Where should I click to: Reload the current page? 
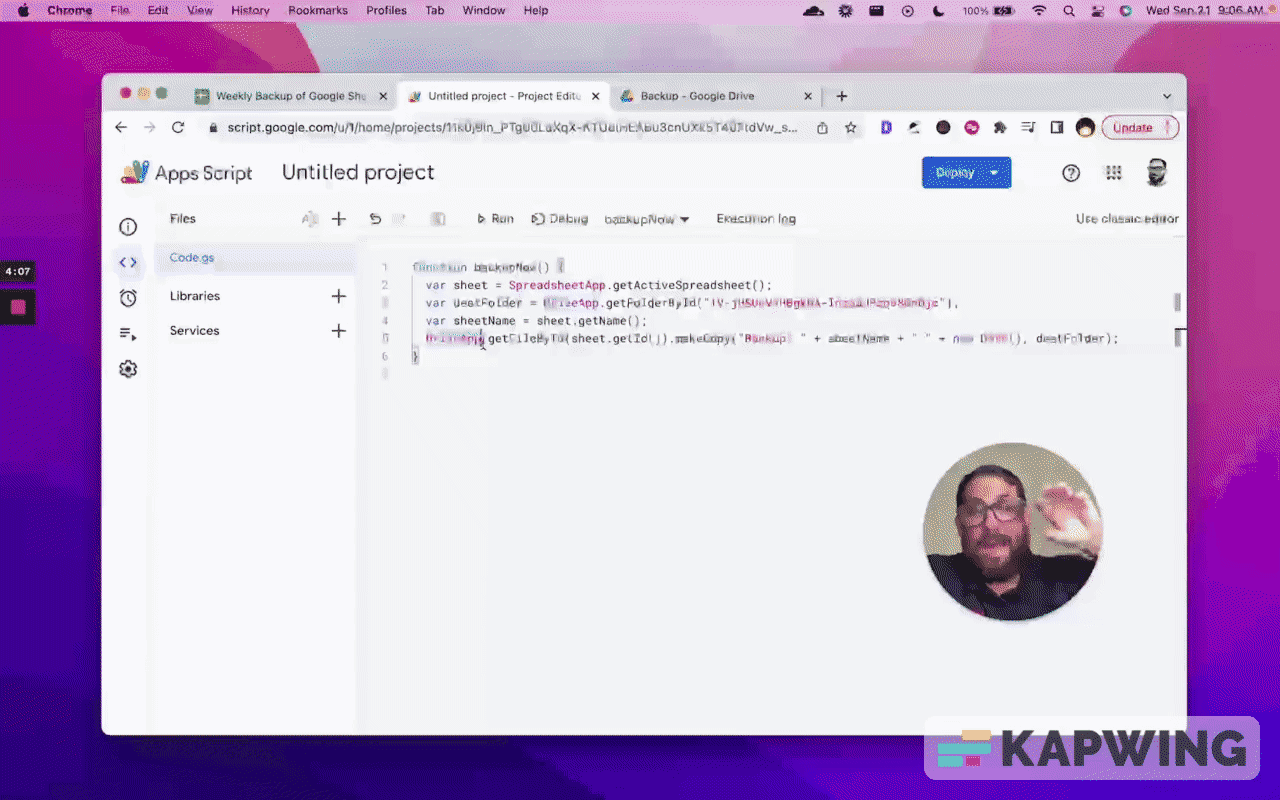[x=178, y=128]
